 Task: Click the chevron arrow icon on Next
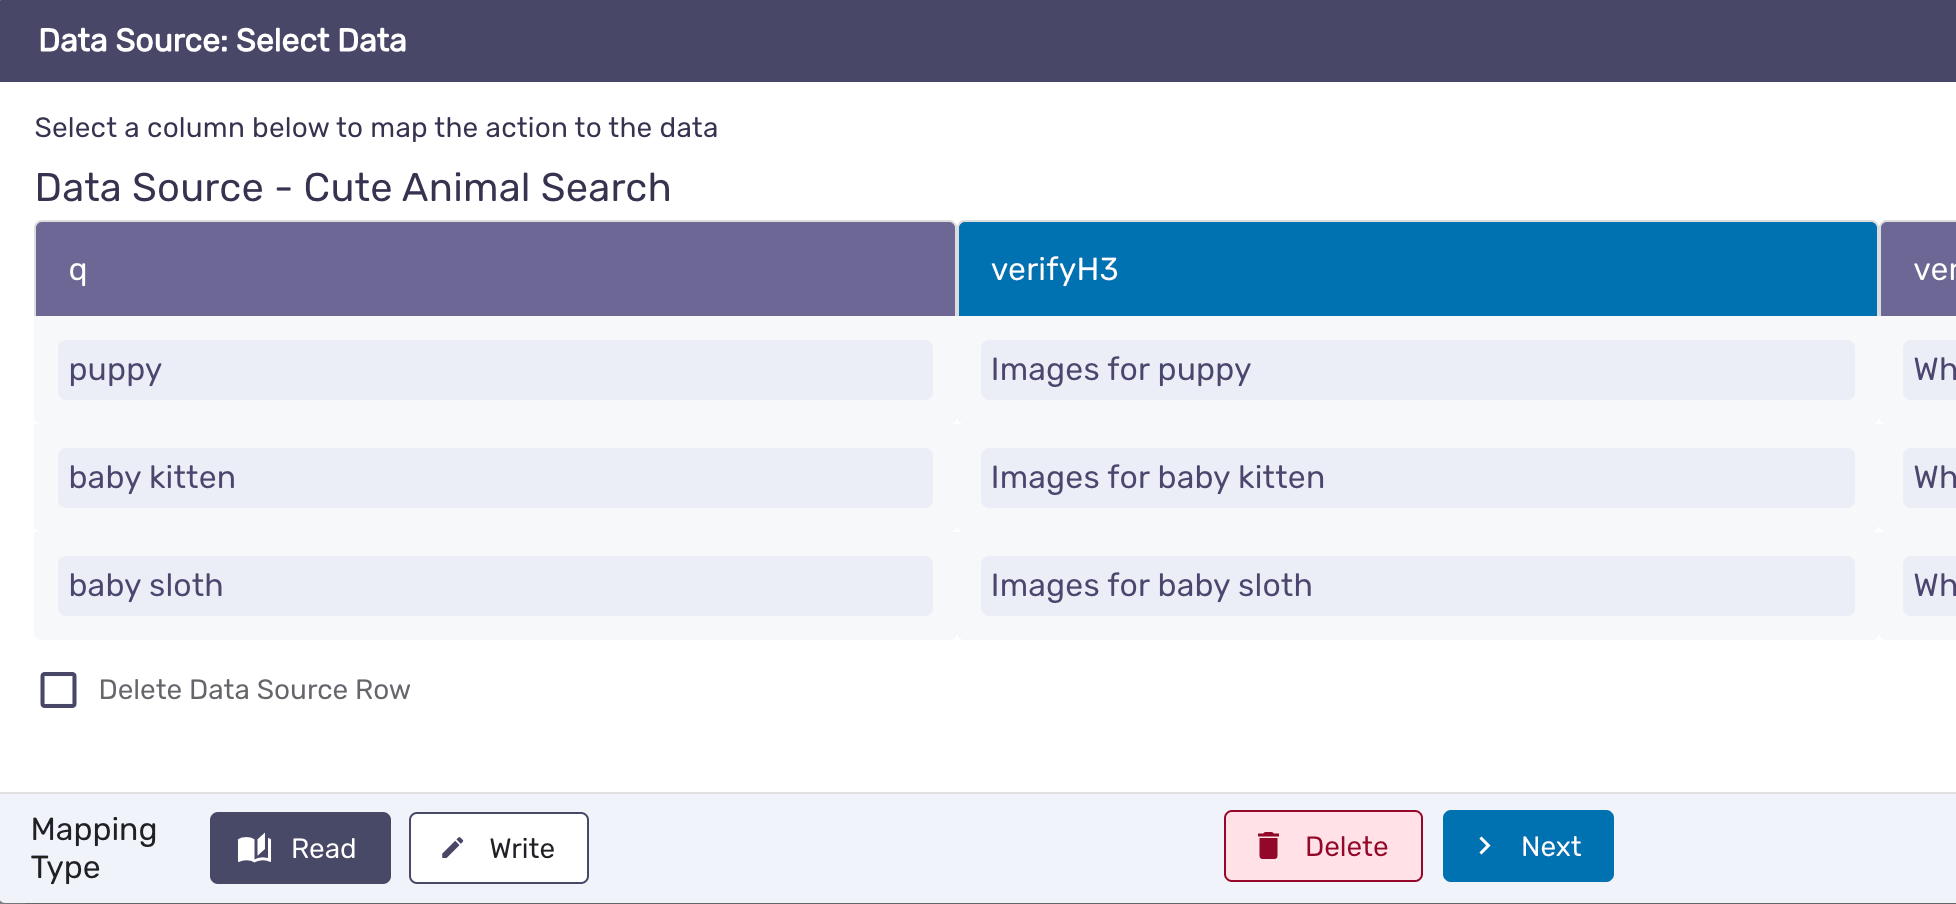(1485, 846)
